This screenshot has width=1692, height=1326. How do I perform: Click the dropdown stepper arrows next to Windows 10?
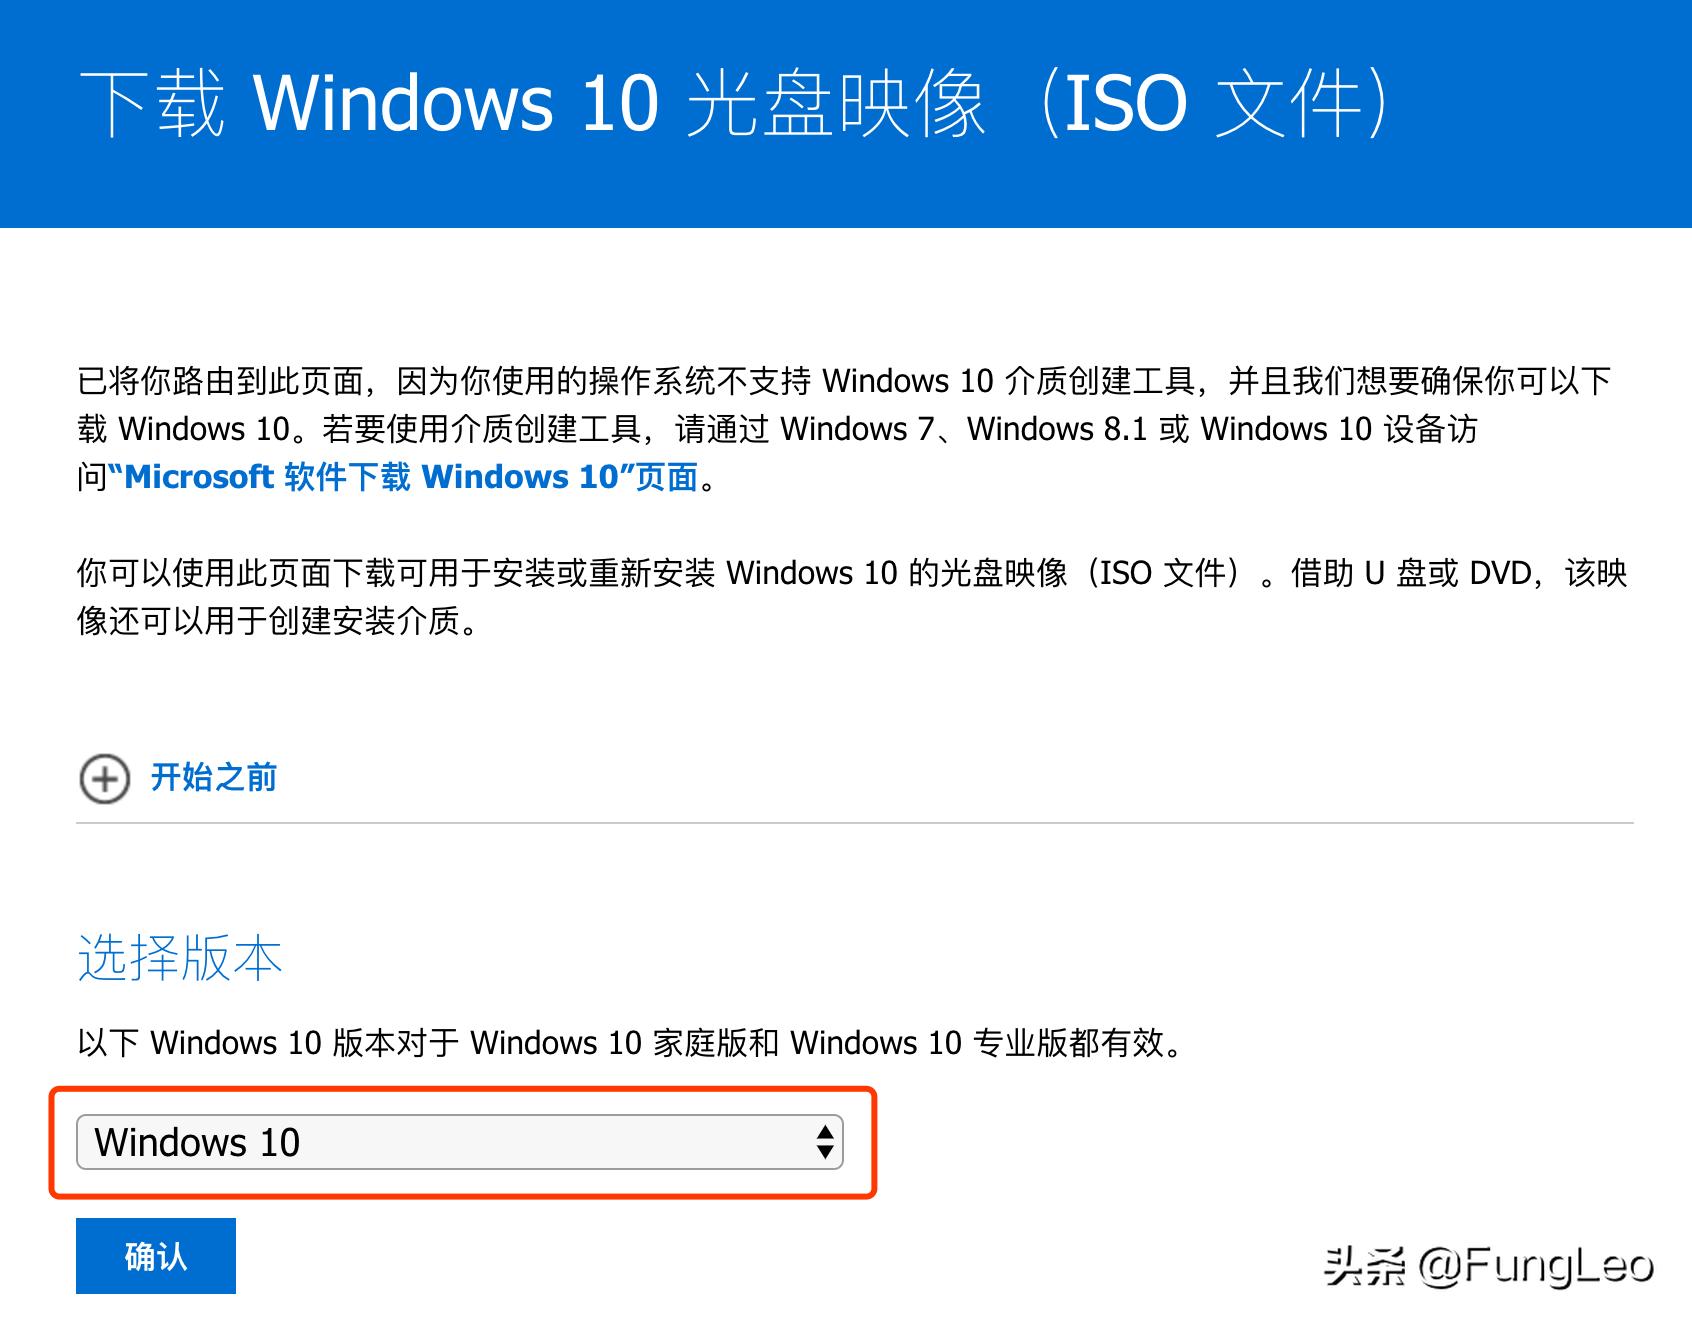pos(823,1140)
